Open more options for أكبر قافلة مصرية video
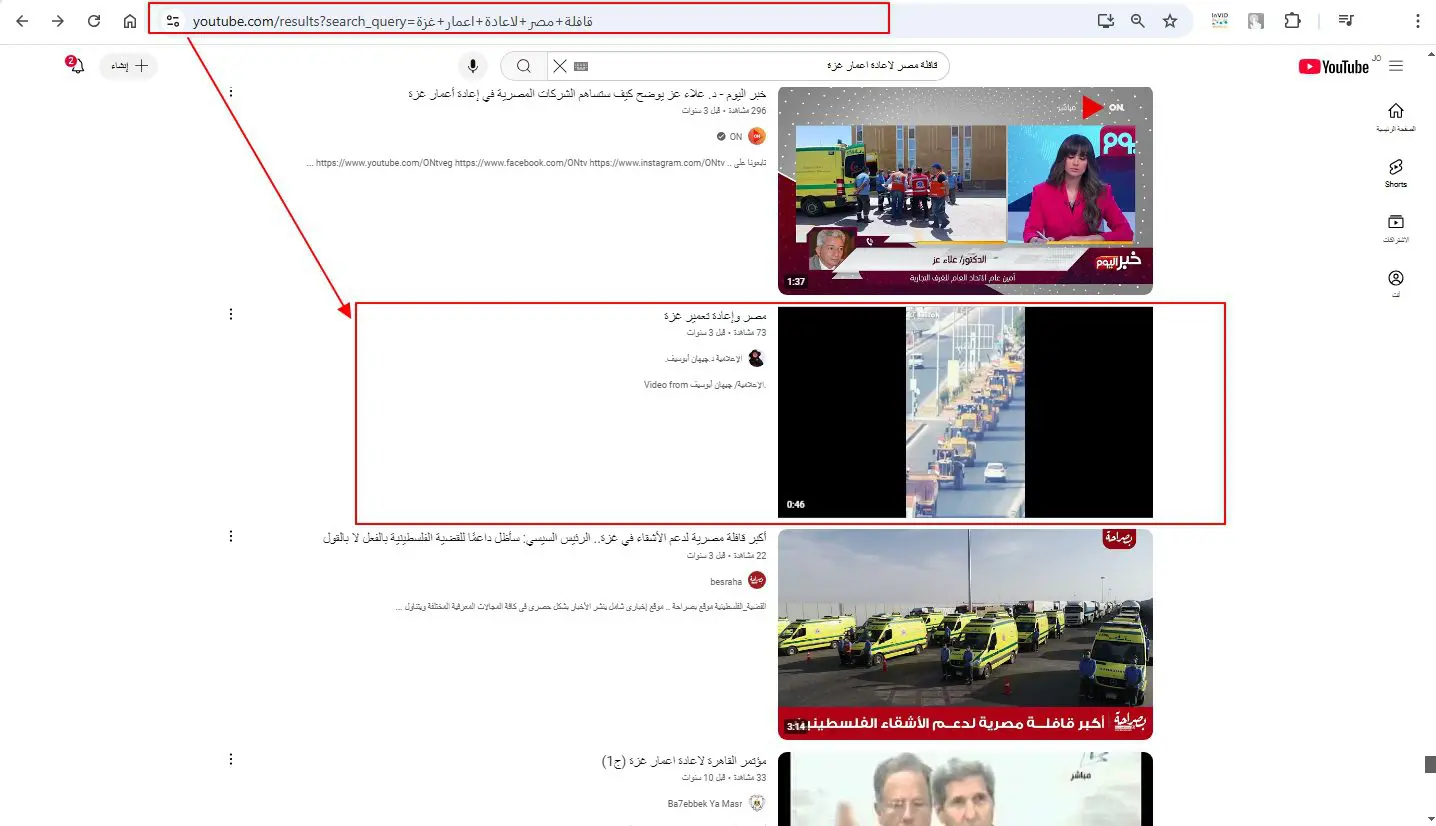Viewport: 1436px width, 826px height. tap(231, 536)
